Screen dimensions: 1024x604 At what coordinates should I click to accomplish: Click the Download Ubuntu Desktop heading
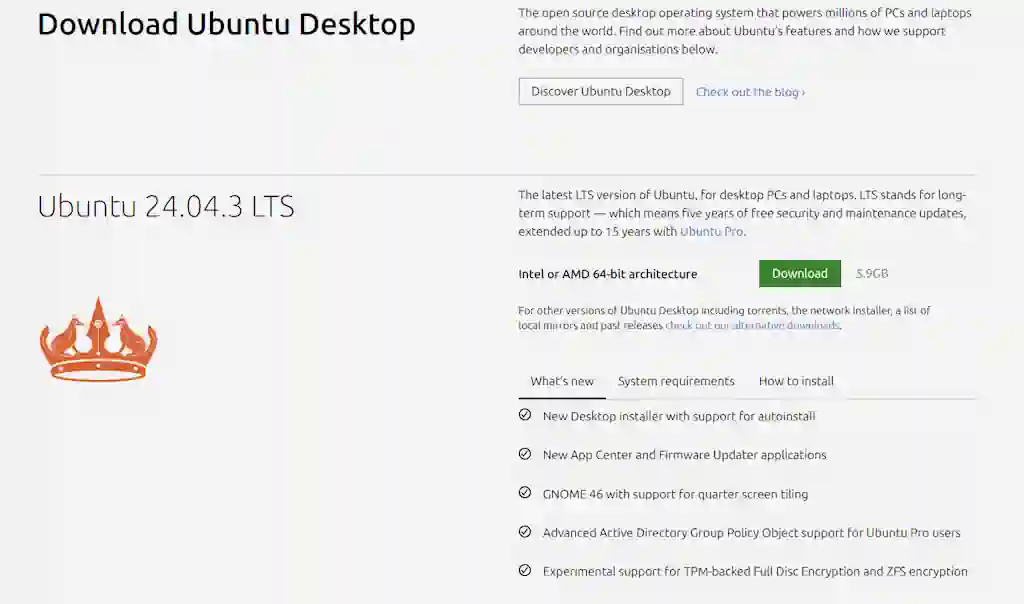226,24
